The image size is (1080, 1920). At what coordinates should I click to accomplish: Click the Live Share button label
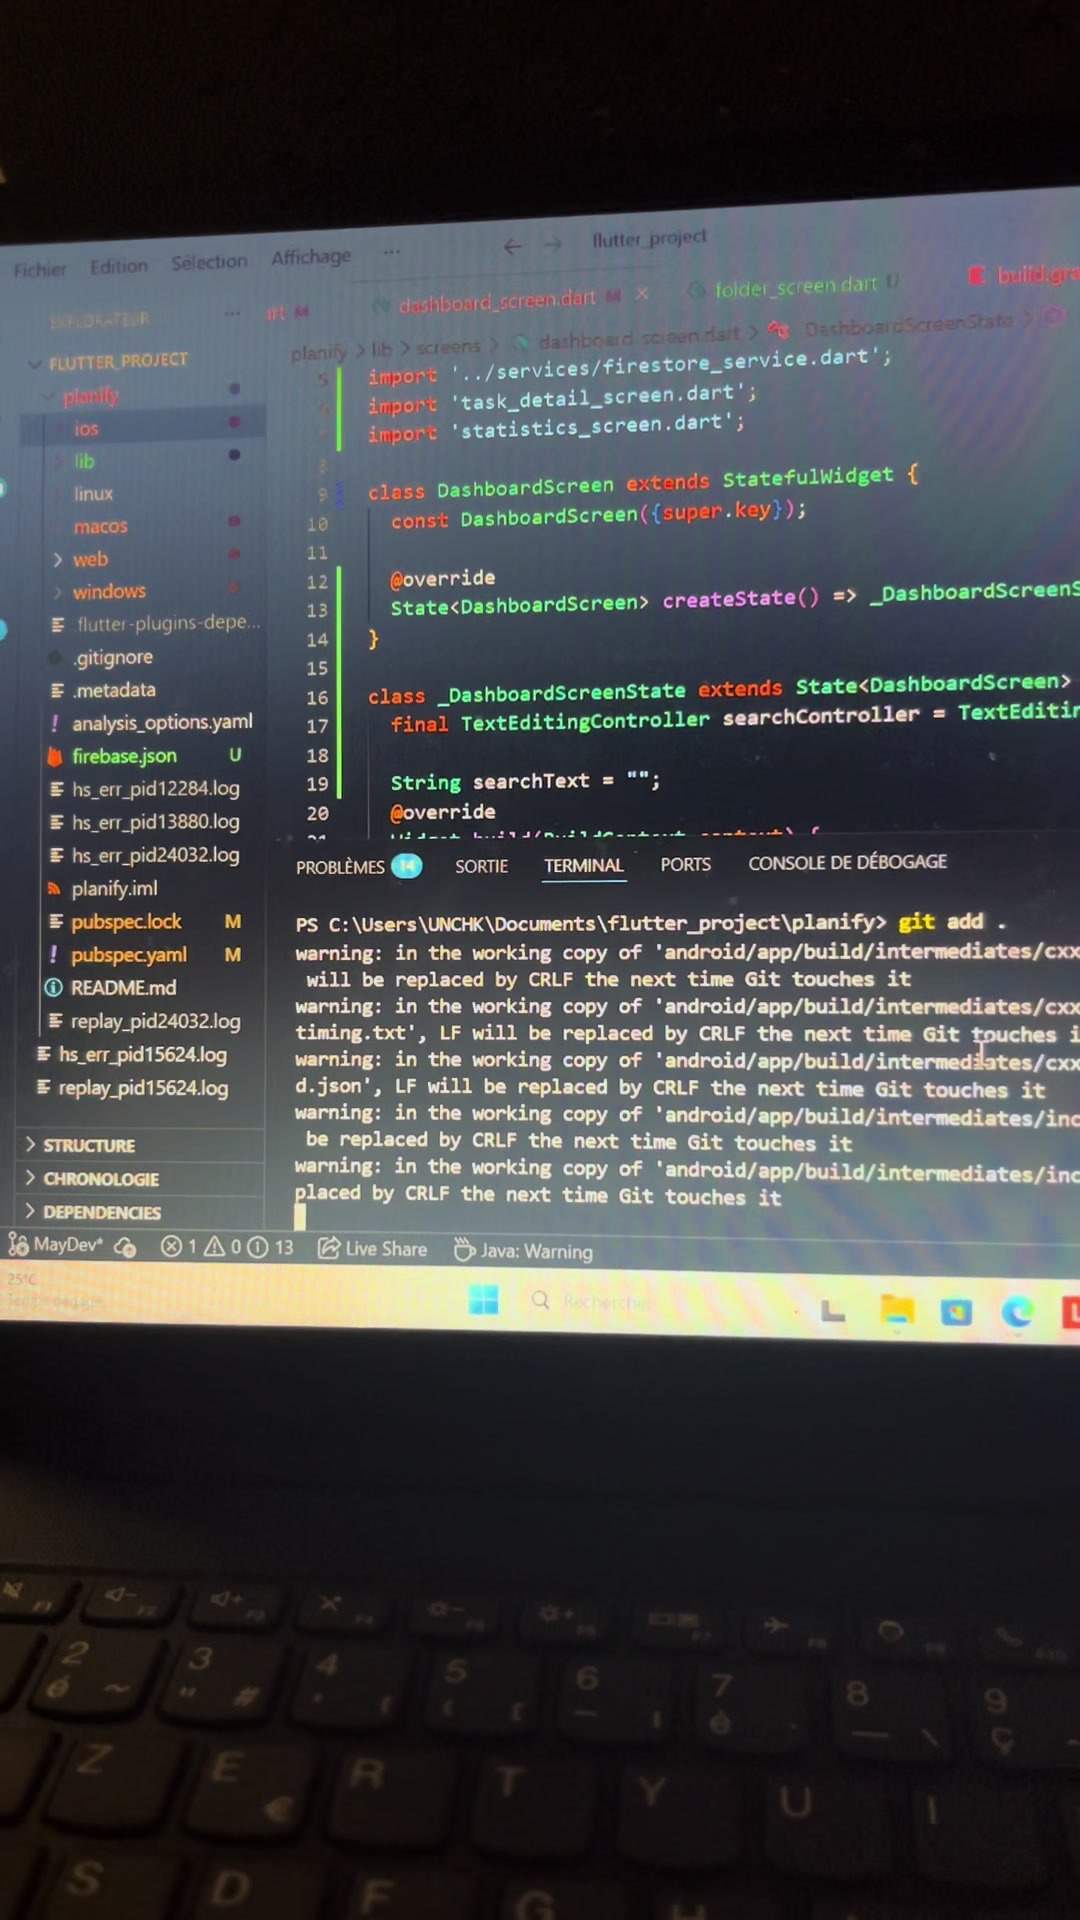(386, 1249)
